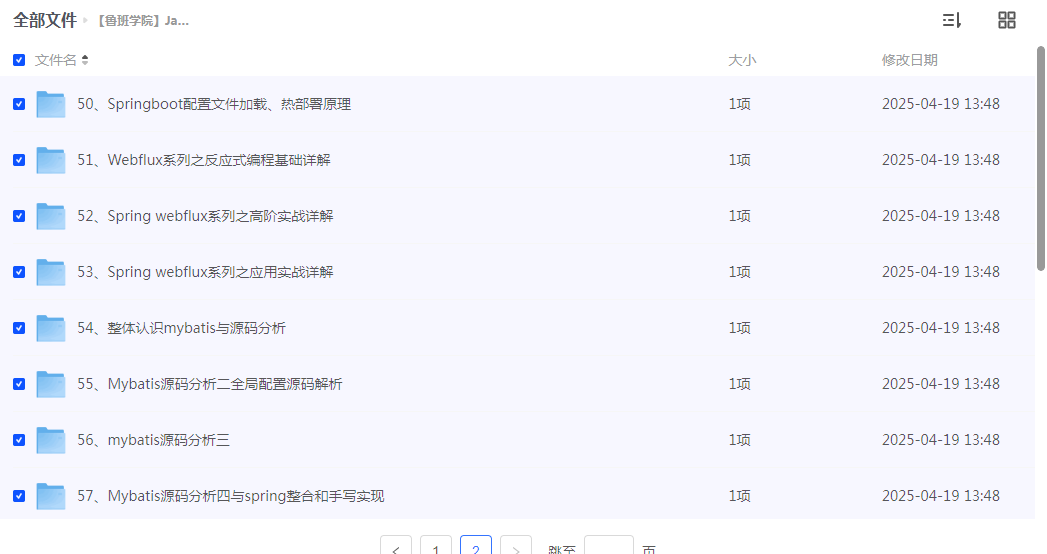This screenshot has width=1047, height=554.
Task: Go to next page arrow
Action: (516, 547)
